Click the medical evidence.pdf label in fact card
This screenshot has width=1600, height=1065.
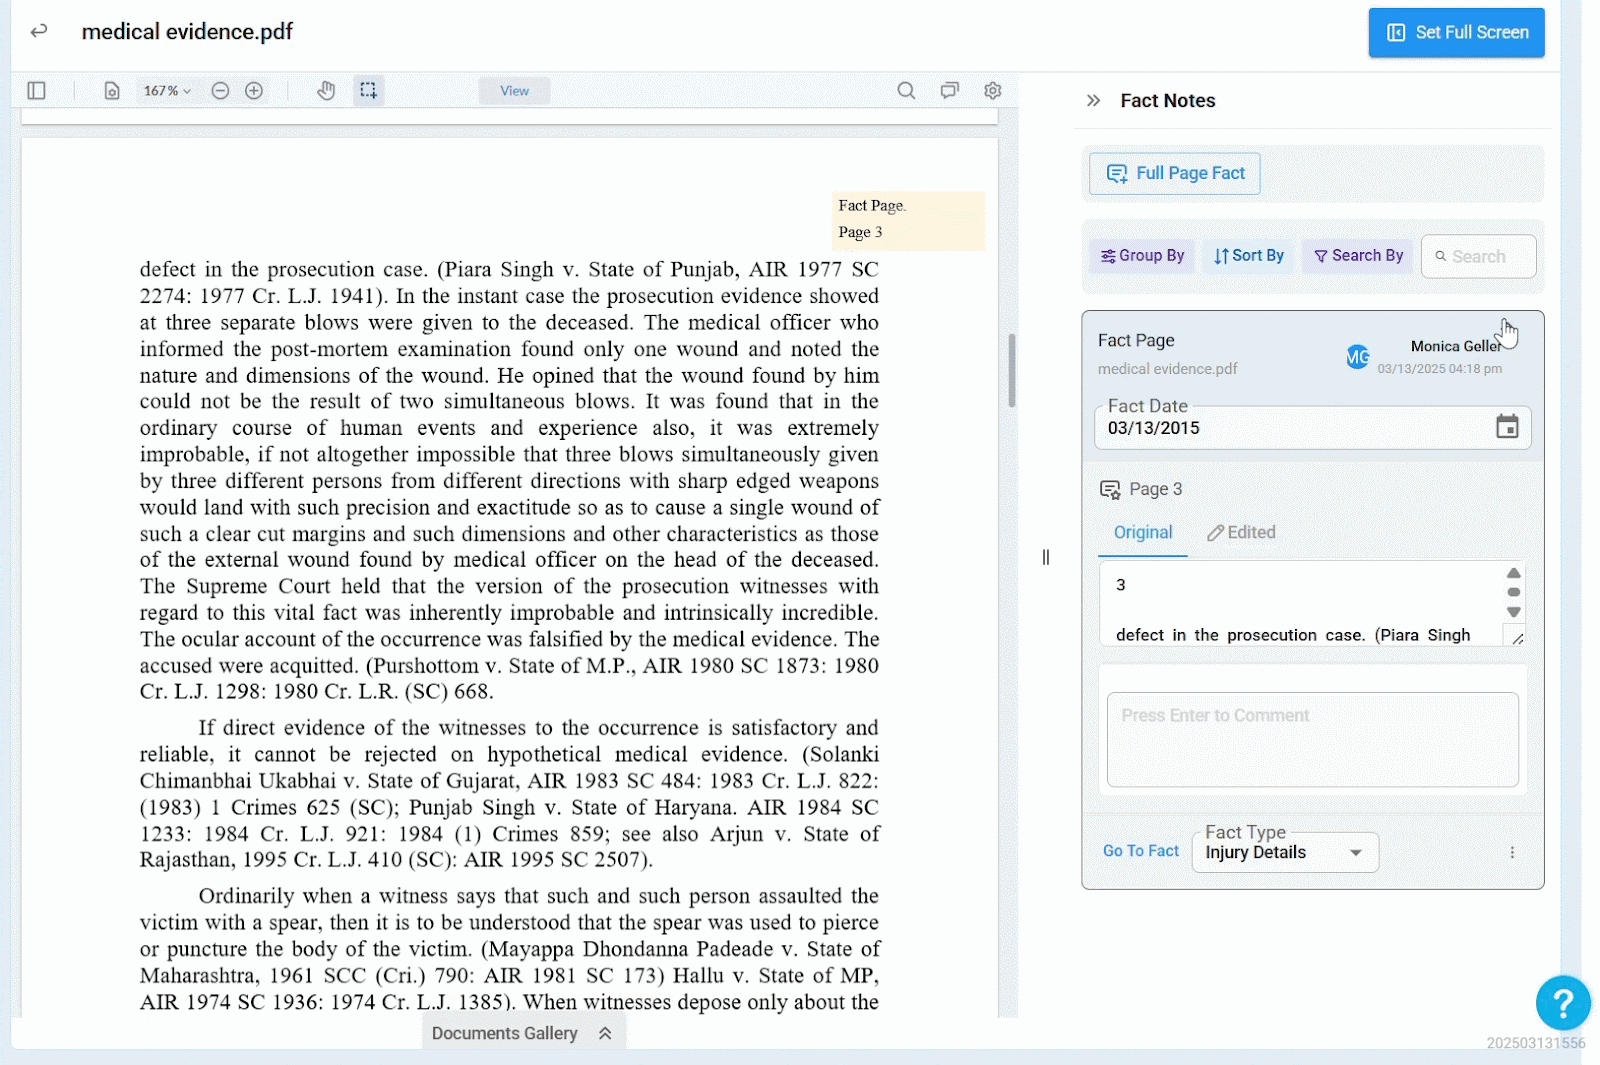(1167, 369)
